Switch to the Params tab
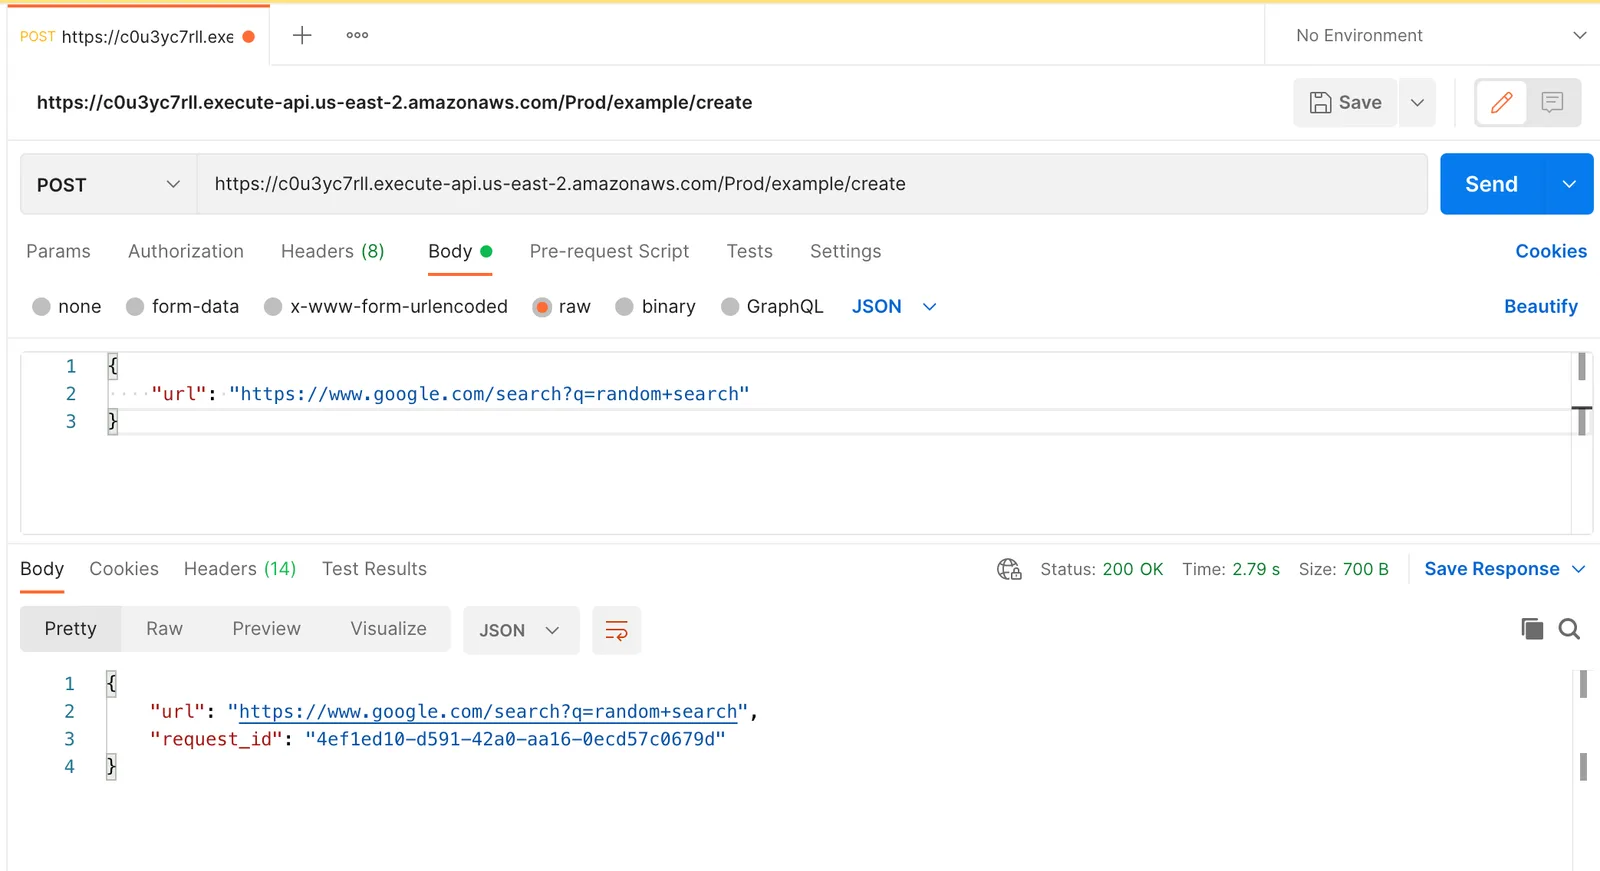Viewport: 1600px width, 871px height. [58, 251]
